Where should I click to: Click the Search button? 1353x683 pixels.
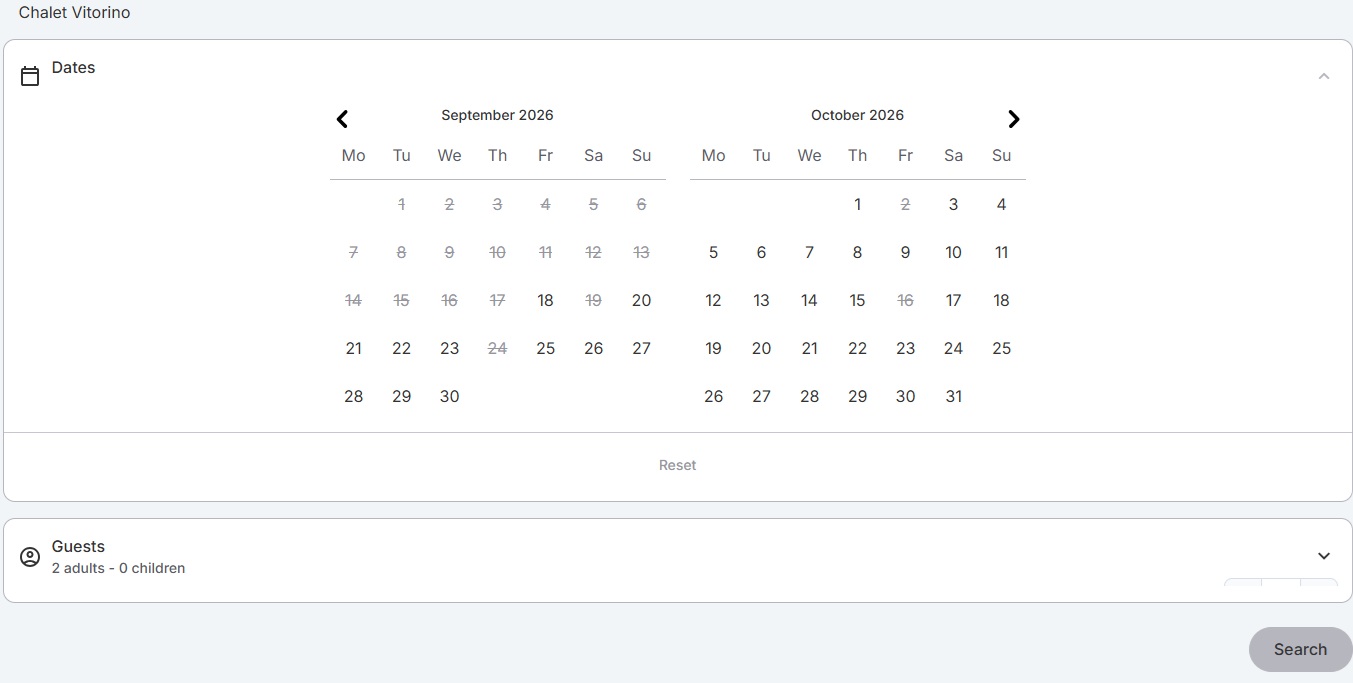tap(1300, 649)
